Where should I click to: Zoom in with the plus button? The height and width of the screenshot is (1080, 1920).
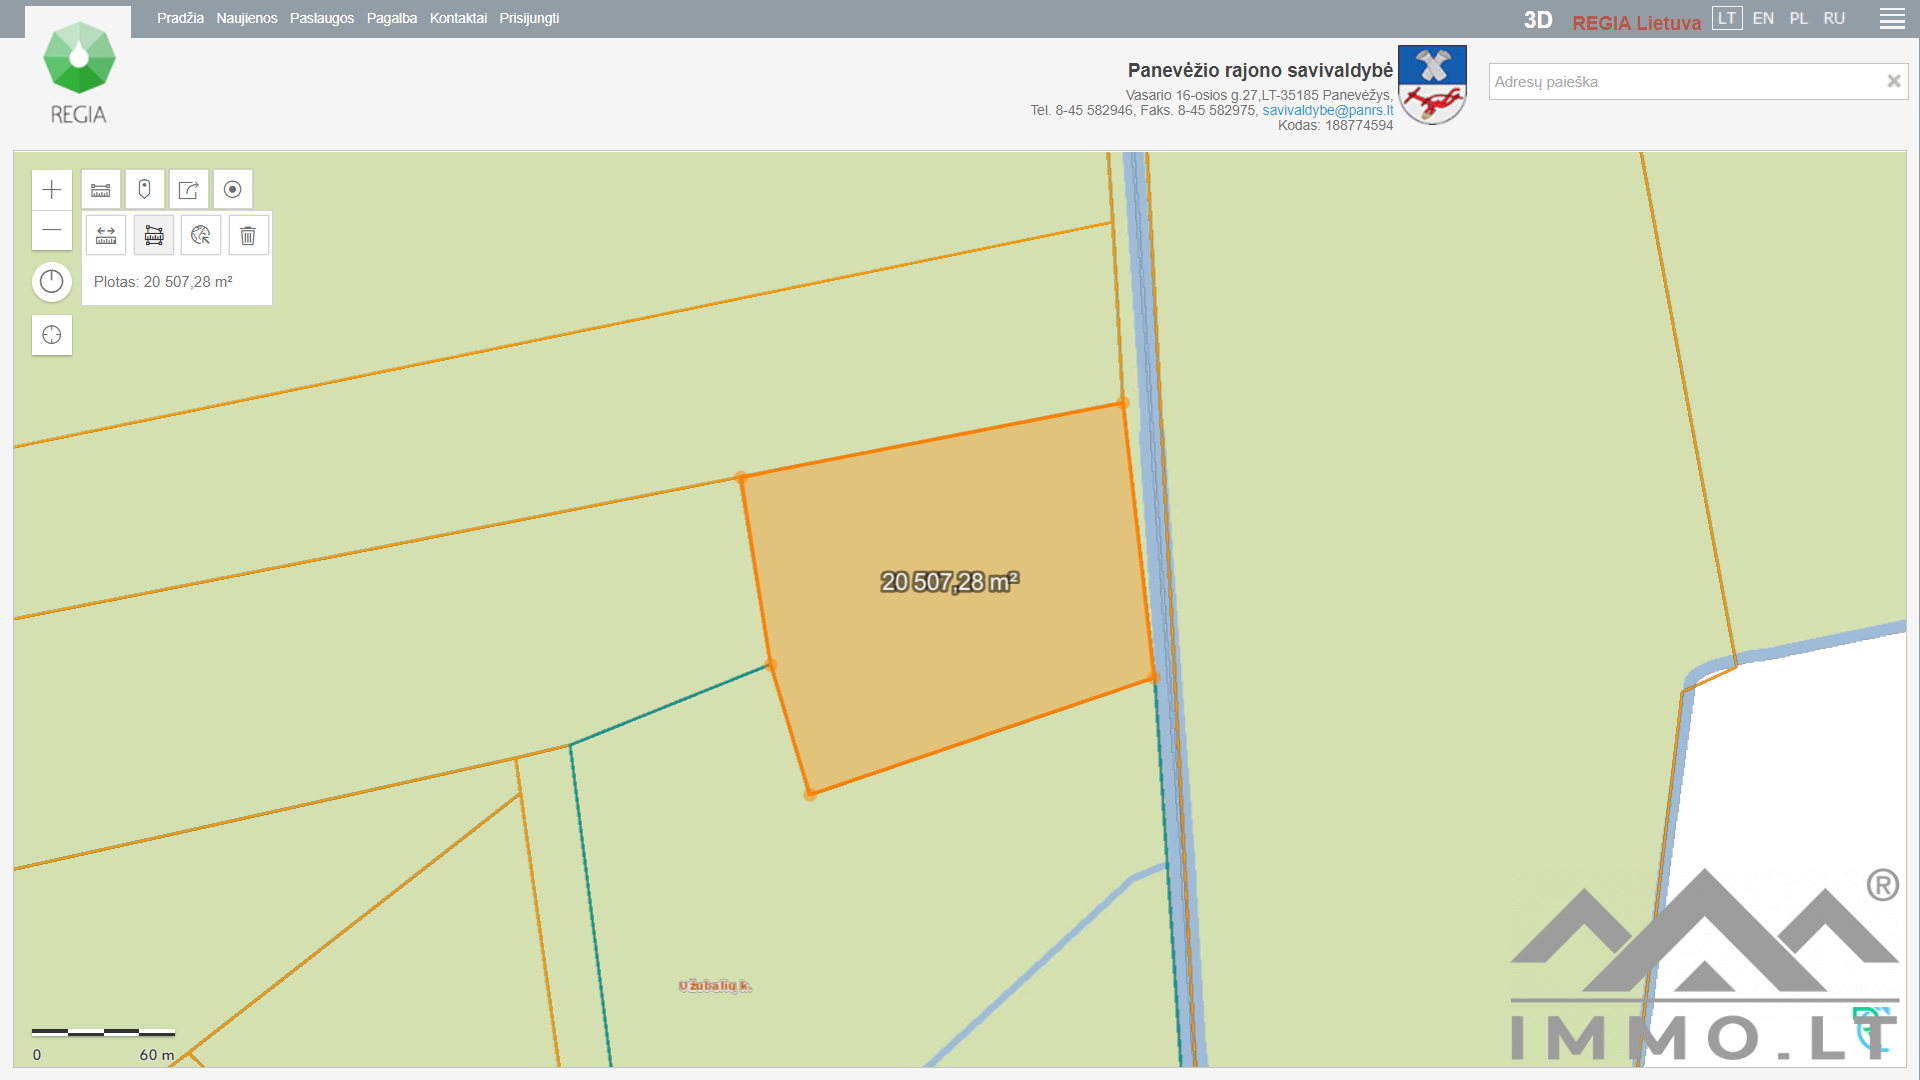52,190
